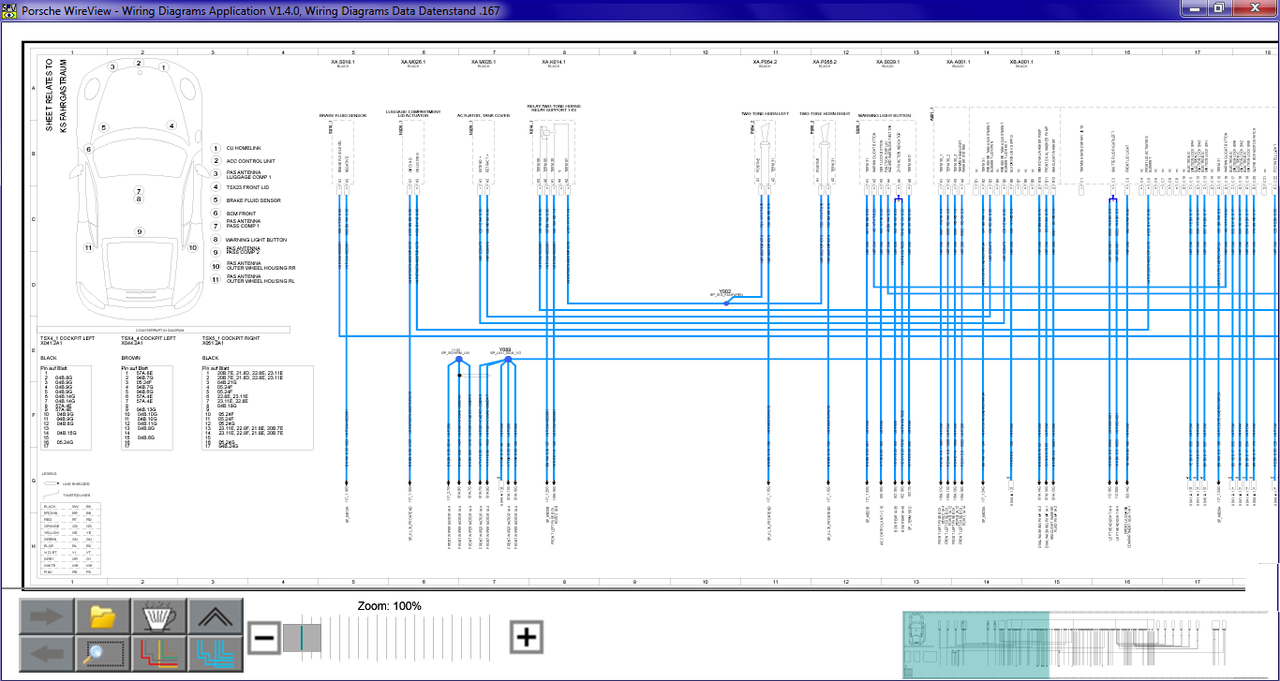This screenshot has height=681, width=1280.
Task: Click 'WARNING LIGHT BUTTON' legend entry
Action: tap(256, 240)
